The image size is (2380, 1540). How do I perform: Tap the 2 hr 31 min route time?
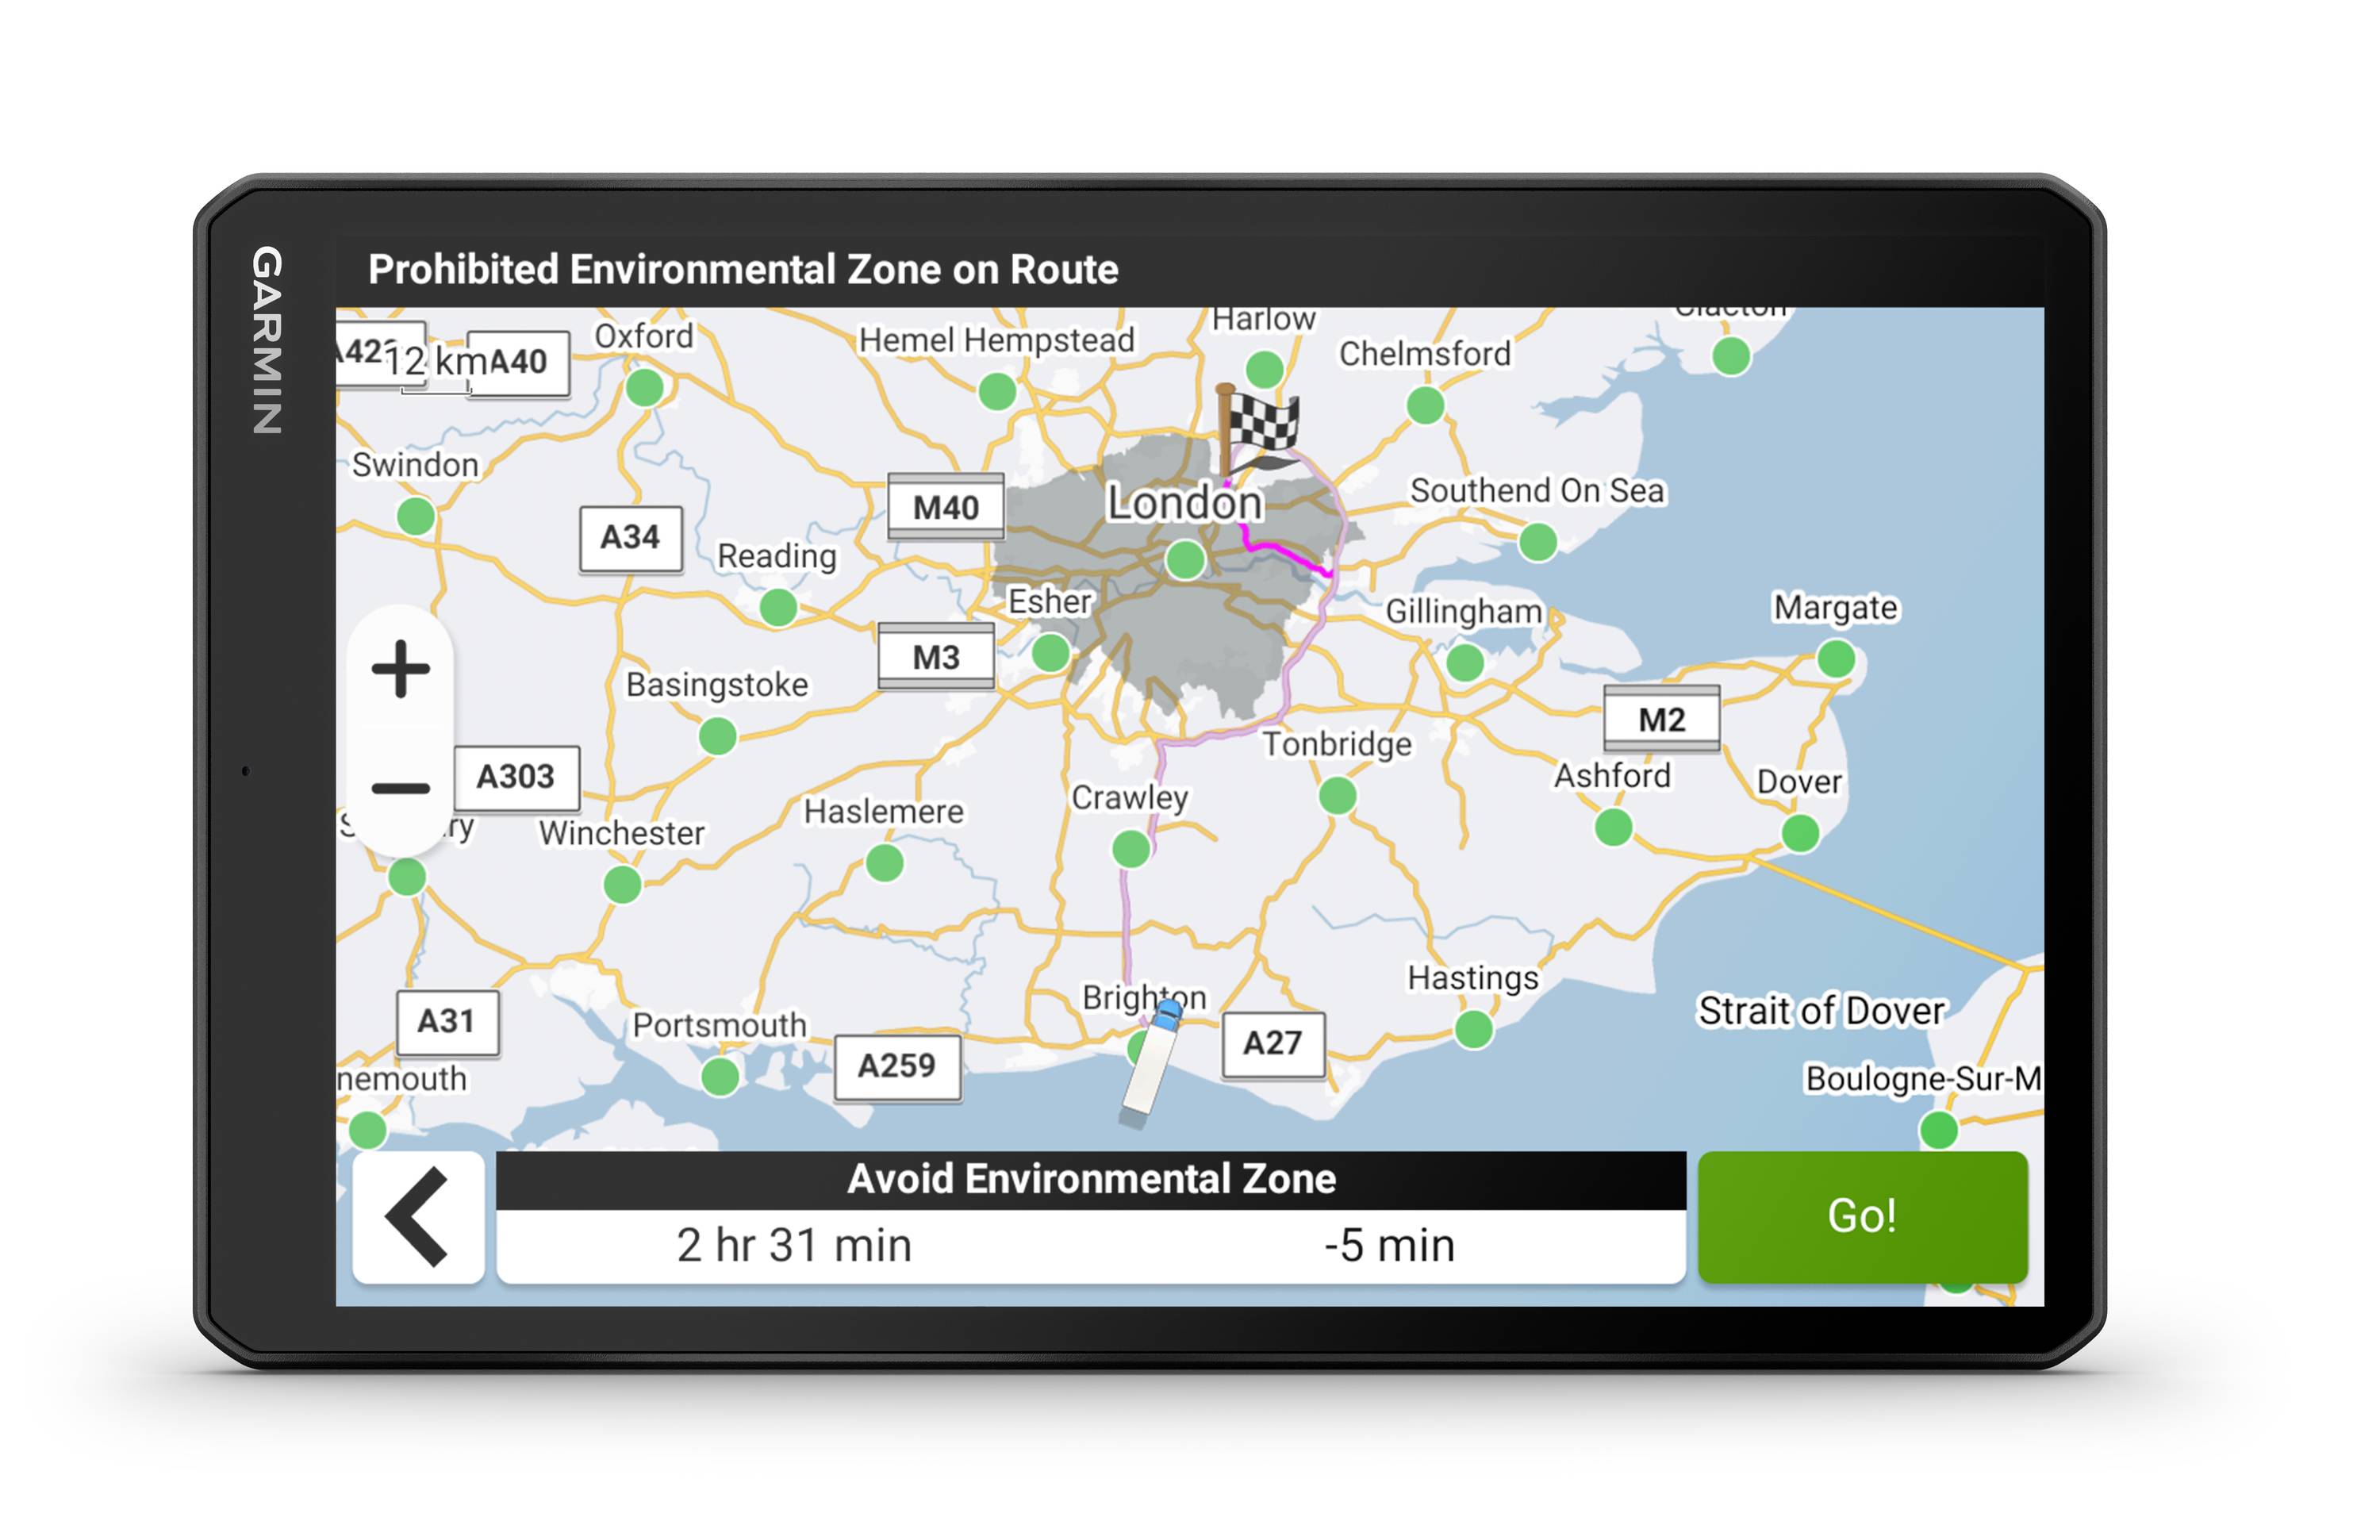(x=793, y=1244)
